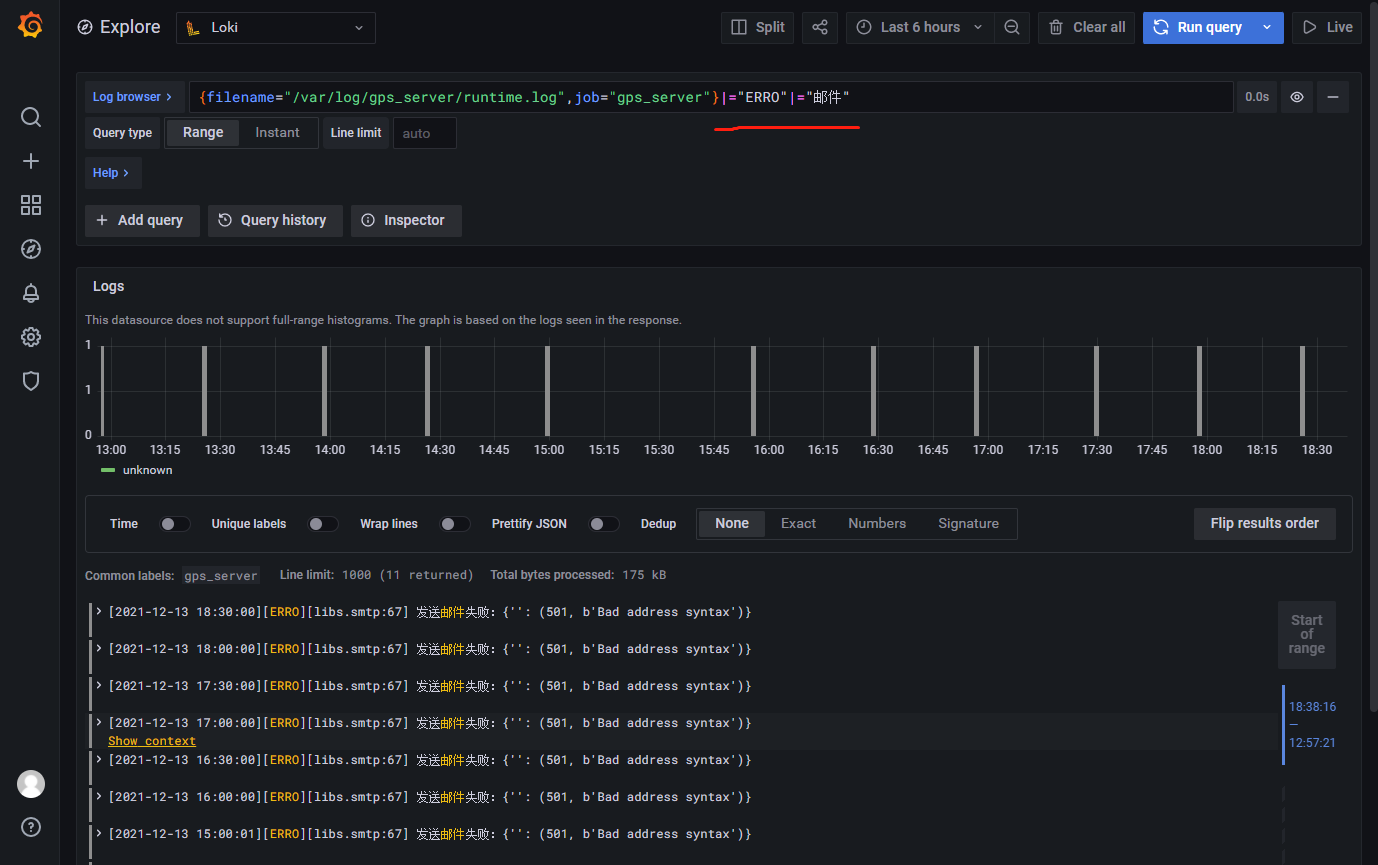Click the Line limit input field
This screenshot has height=865, width=1378.
point(425,133)
